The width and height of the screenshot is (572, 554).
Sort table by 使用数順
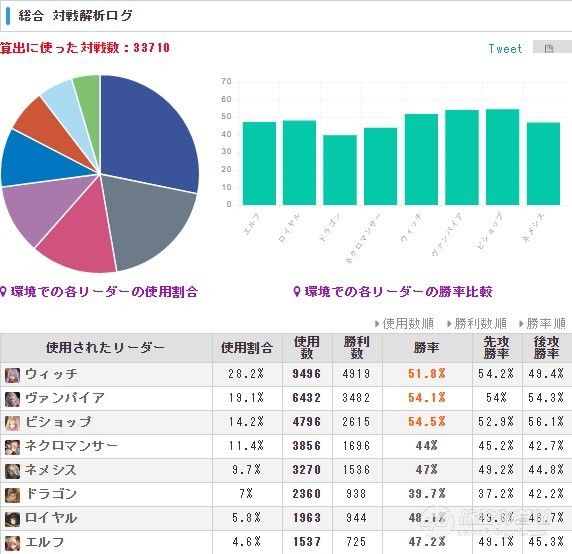coord(405,323)
